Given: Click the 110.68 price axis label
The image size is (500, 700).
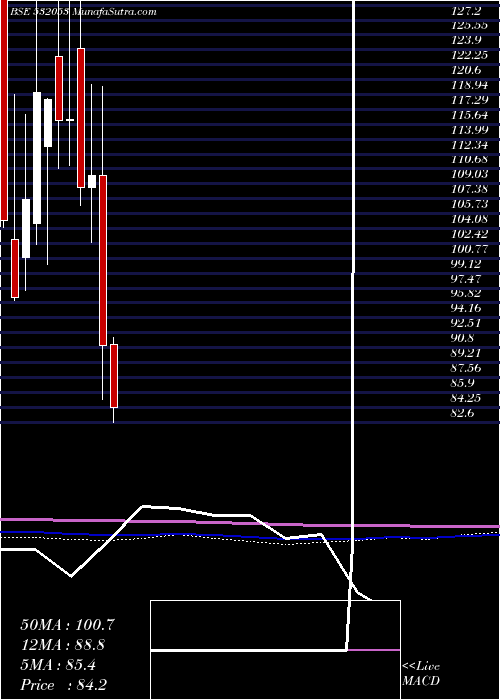Looking at the screenshot, I should click(470, 159).
